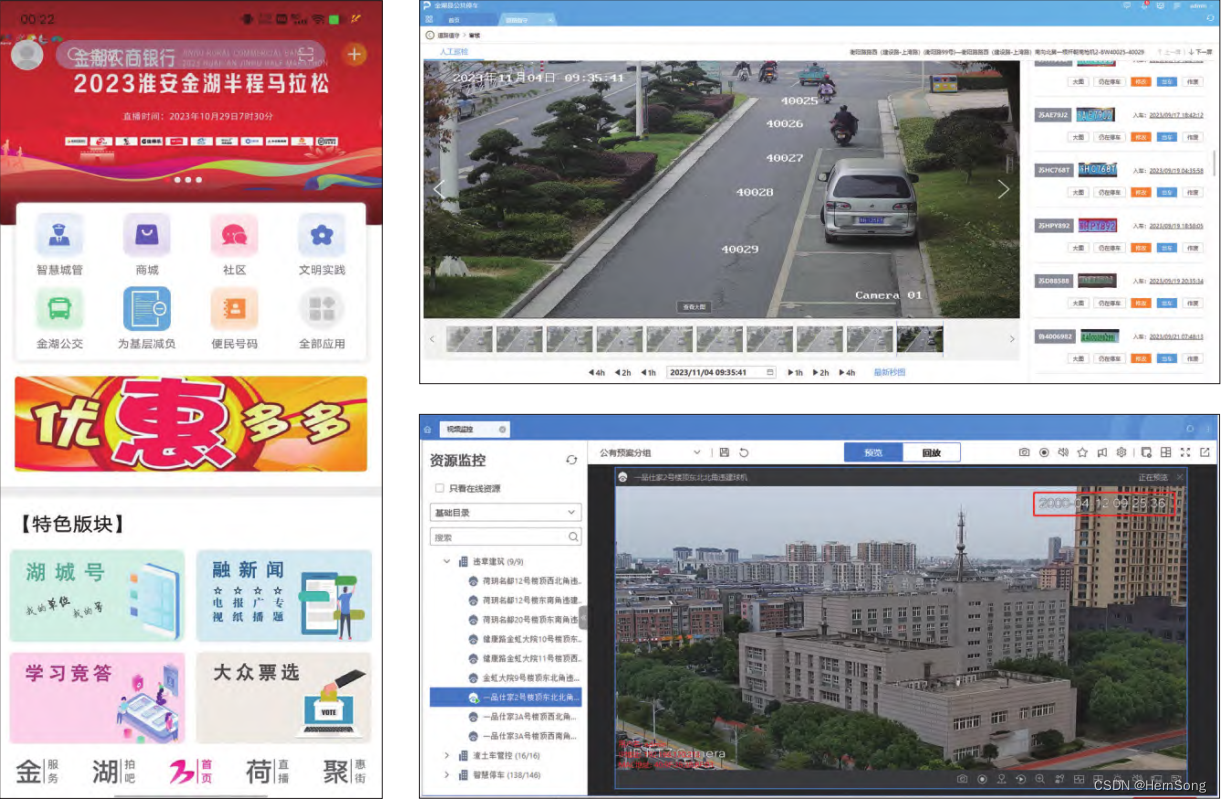Click the refresh icon next to 资源监控
Viewport: 1222px width, 803px height.
point(571,459)
